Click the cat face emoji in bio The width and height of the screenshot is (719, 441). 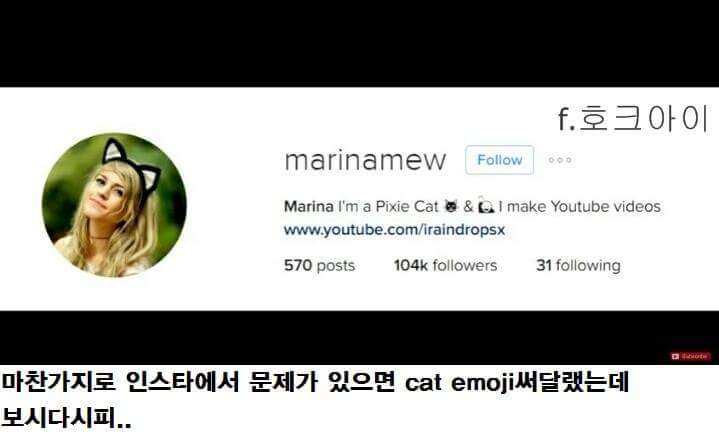click(451, 206)
